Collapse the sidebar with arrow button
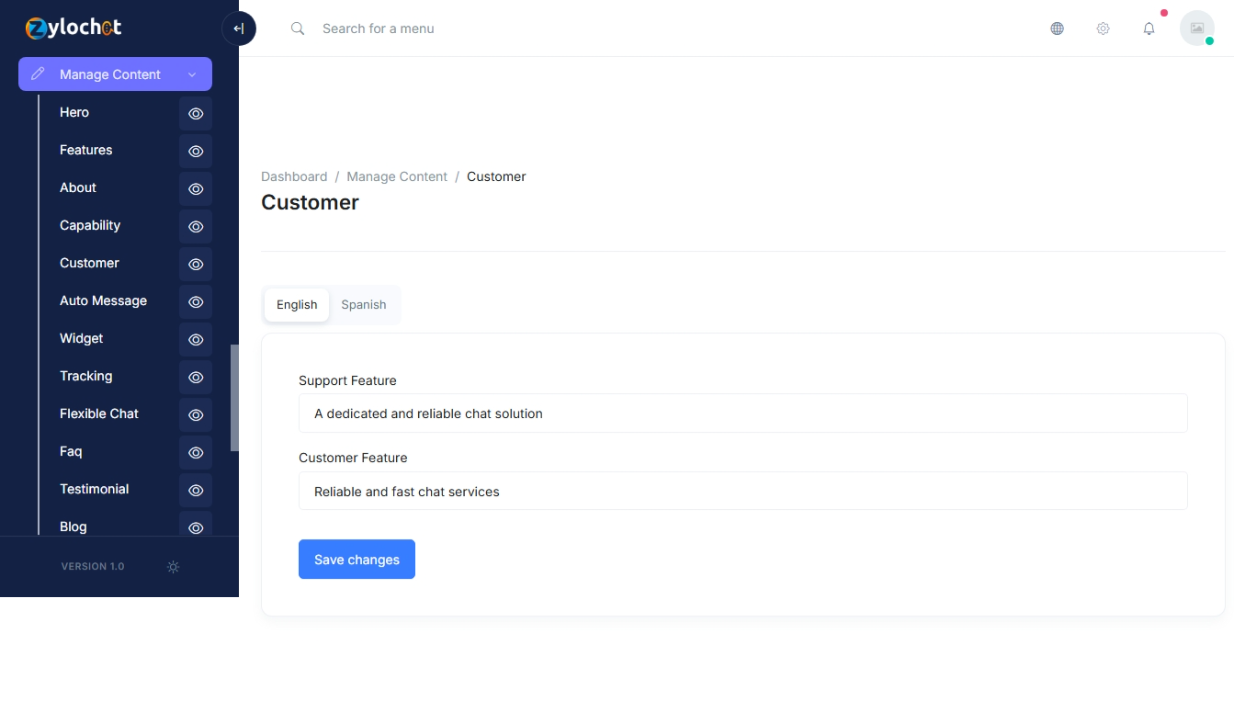Image resolution: width=1234 pixels, height=723 pixels. [x=238, y=29]
